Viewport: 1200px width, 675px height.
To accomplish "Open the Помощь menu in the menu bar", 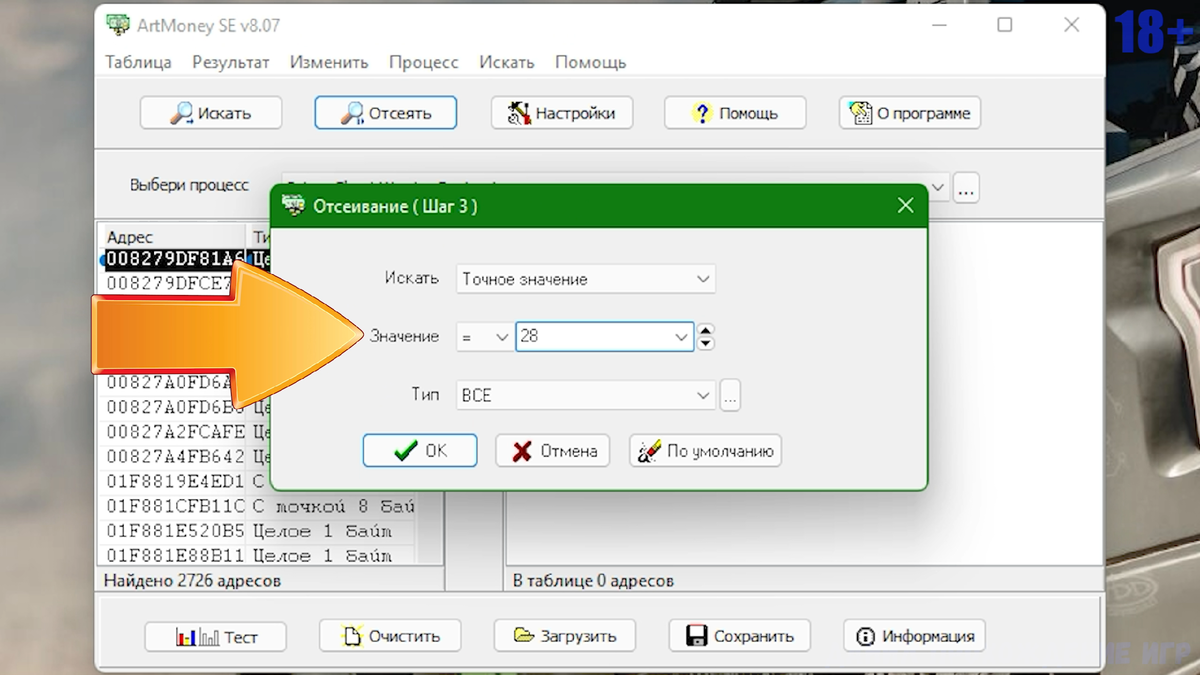I will 591,62.
